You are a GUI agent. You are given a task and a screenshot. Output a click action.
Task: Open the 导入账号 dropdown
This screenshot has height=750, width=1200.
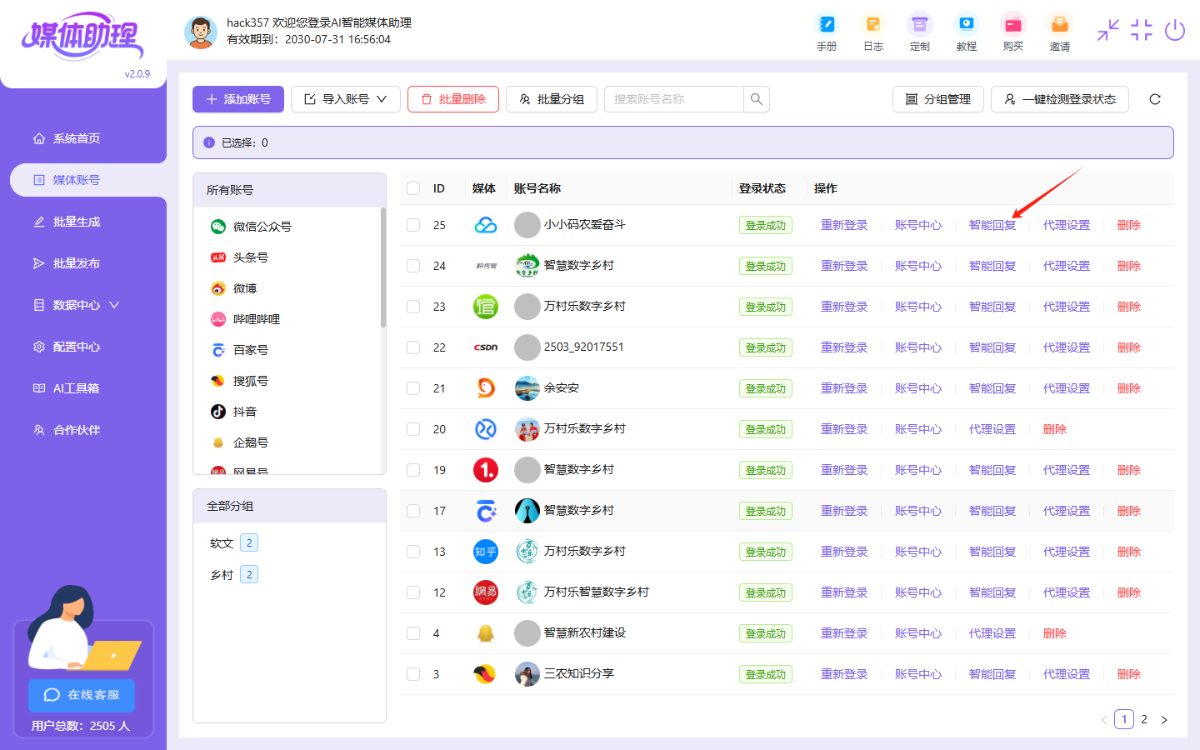click(x=346, y=99)
